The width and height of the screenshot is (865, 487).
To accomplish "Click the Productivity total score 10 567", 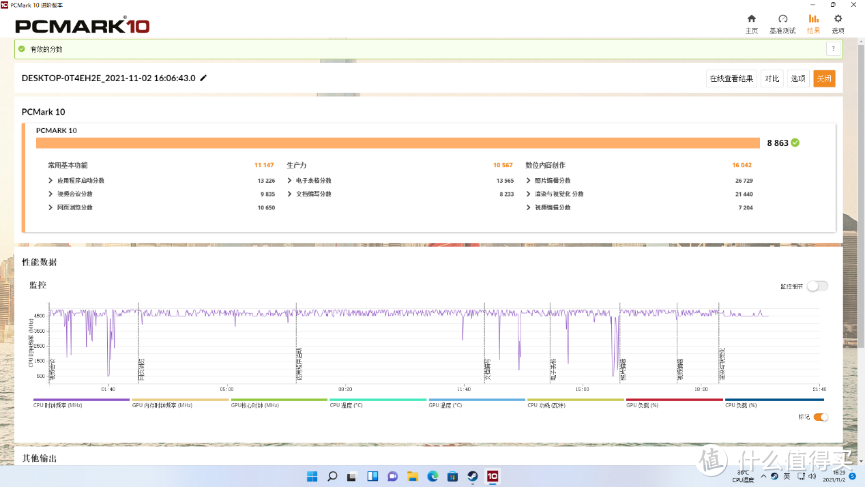I will click(503, 165).
